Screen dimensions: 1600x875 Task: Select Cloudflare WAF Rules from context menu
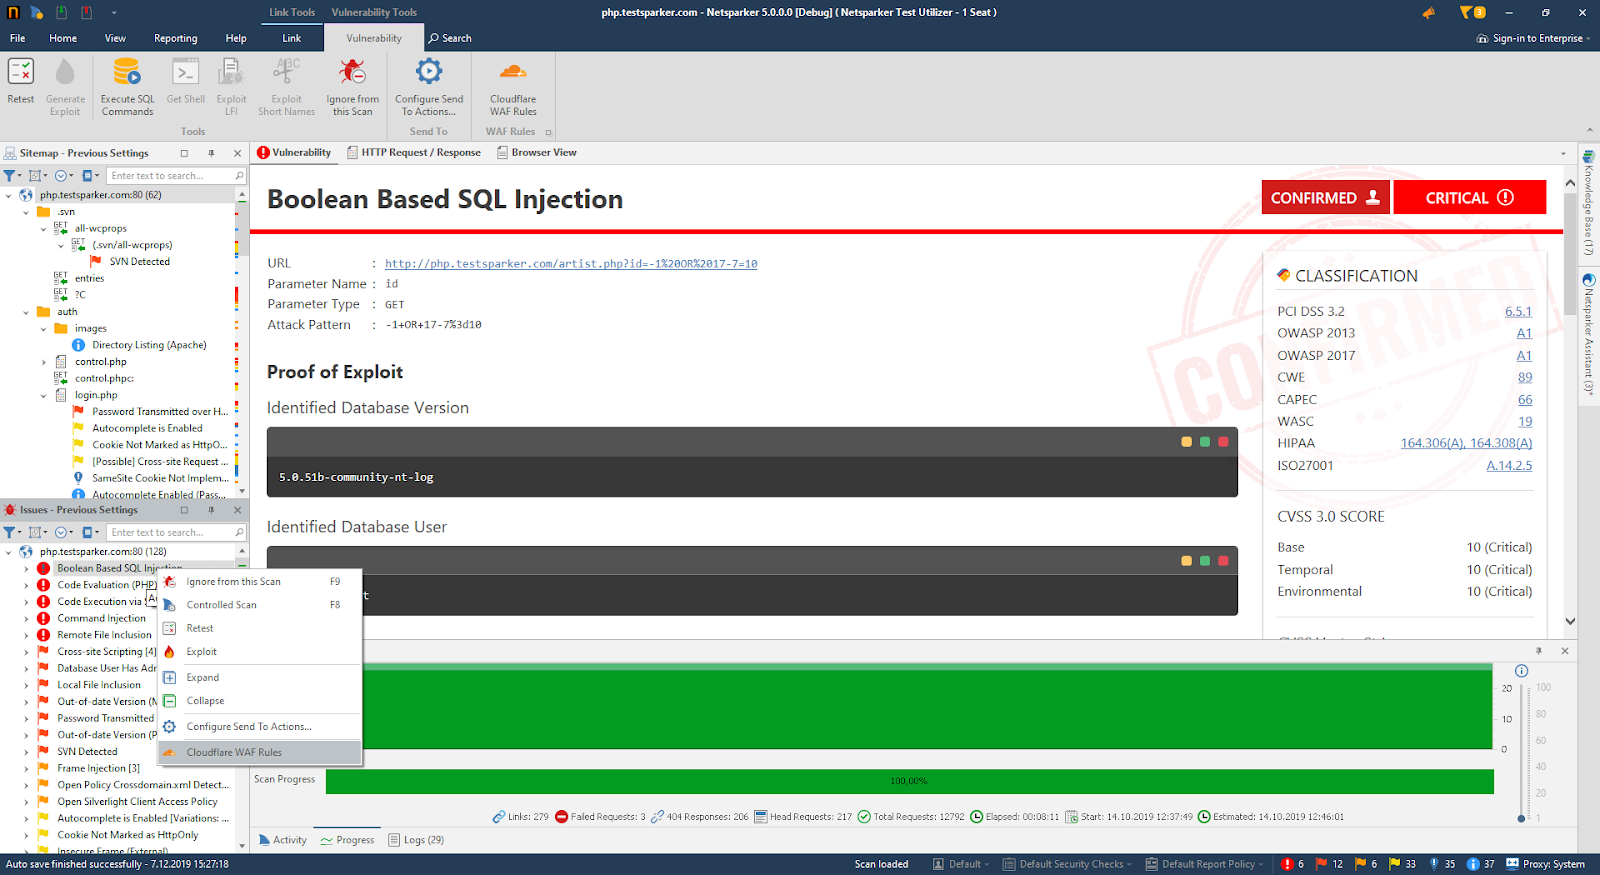click(234, 753)
